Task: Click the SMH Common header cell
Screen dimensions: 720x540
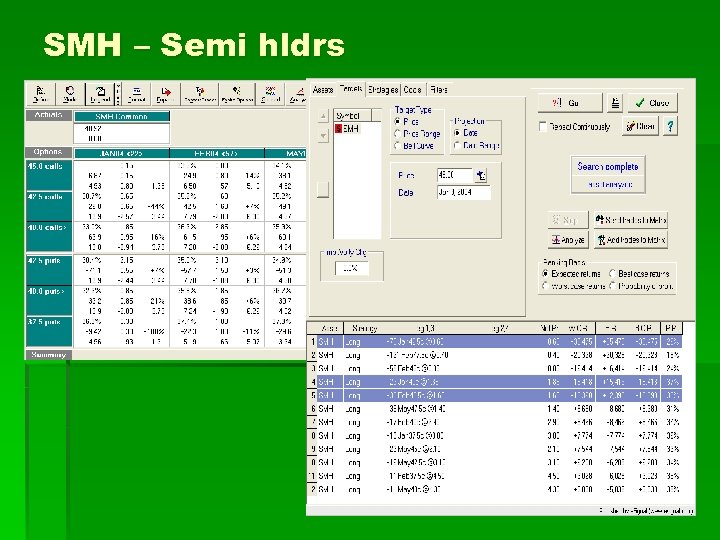Action: tap(122, 116)
